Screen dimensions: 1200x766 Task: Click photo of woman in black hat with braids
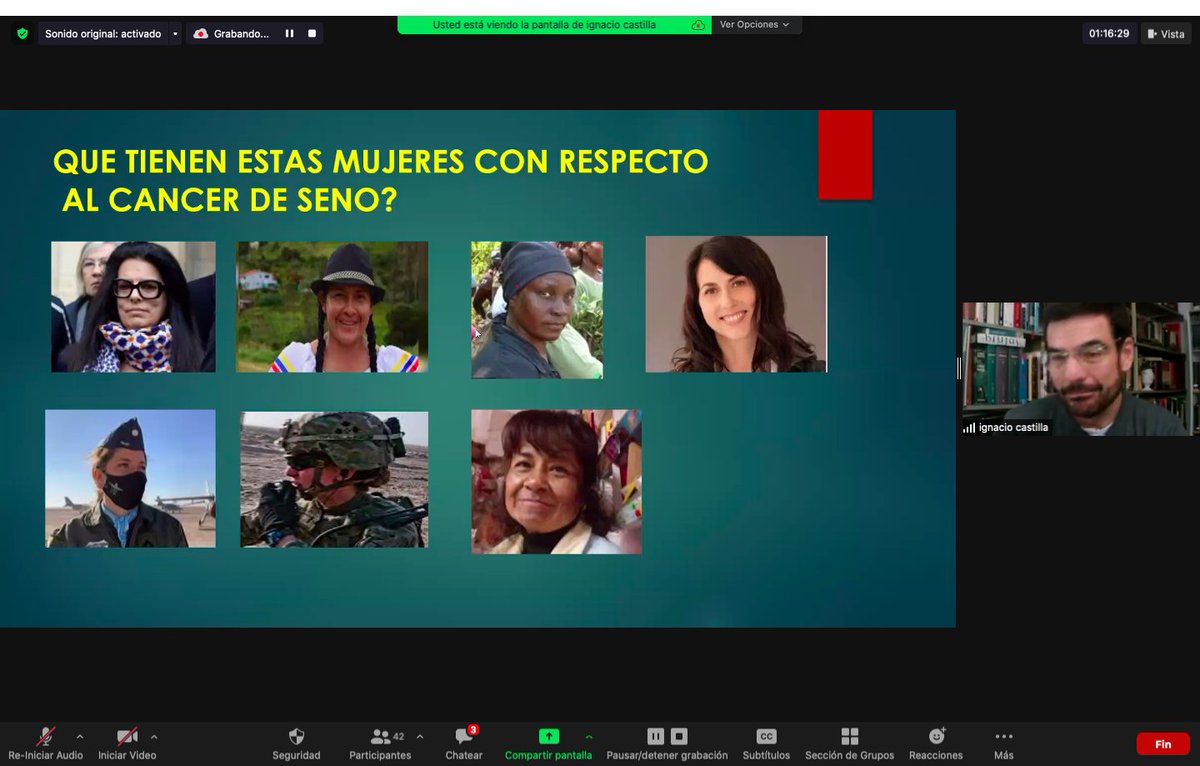(x=332, y=307)
